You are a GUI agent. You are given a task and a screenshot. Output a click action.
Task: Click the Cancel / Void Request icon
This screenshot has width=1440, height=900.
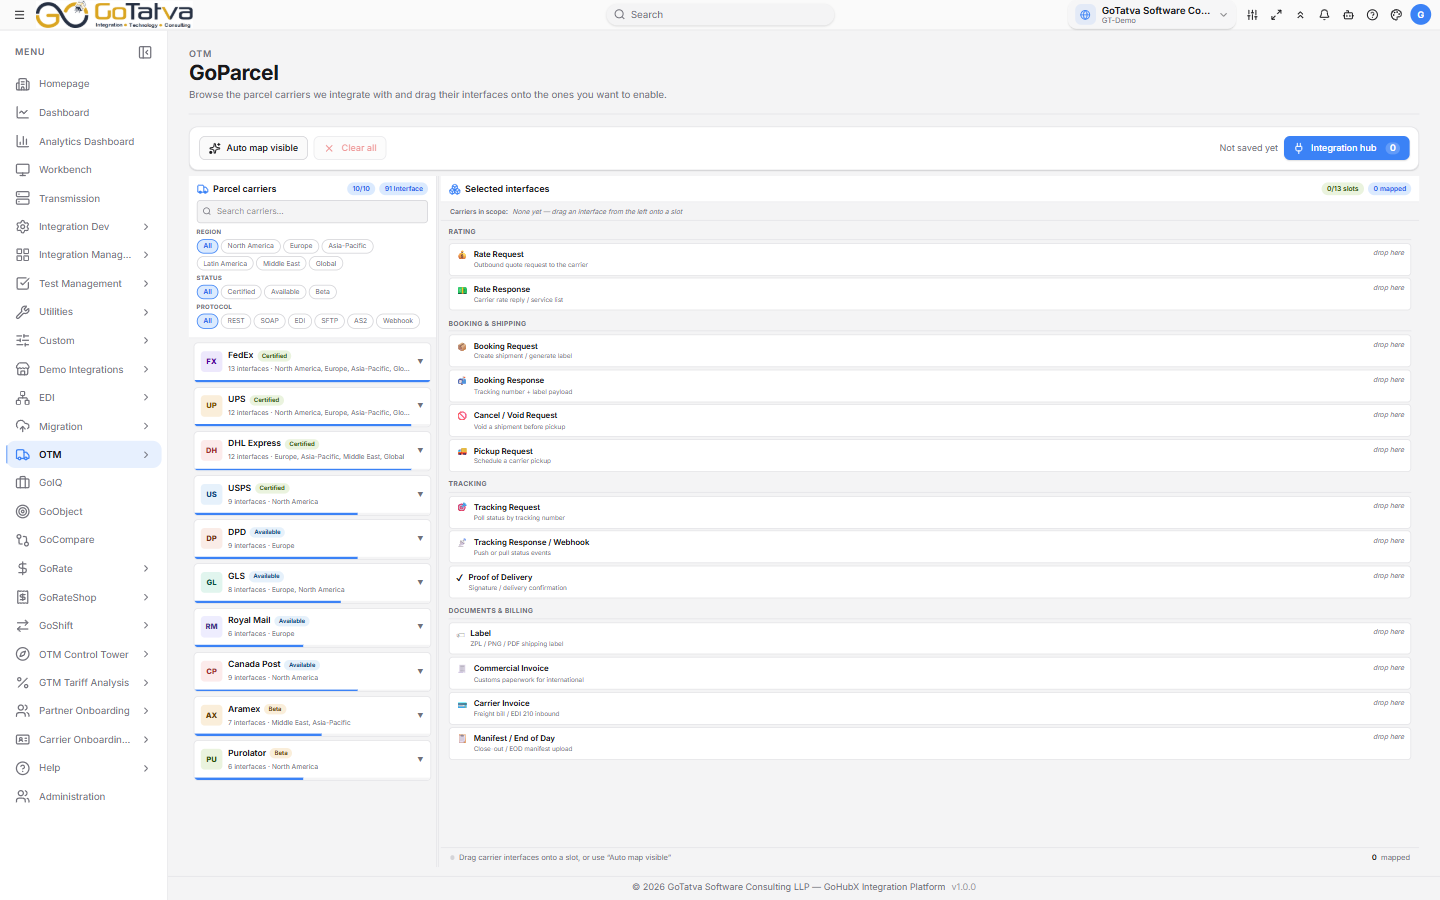pyautogui.click(x=462, y=416)
